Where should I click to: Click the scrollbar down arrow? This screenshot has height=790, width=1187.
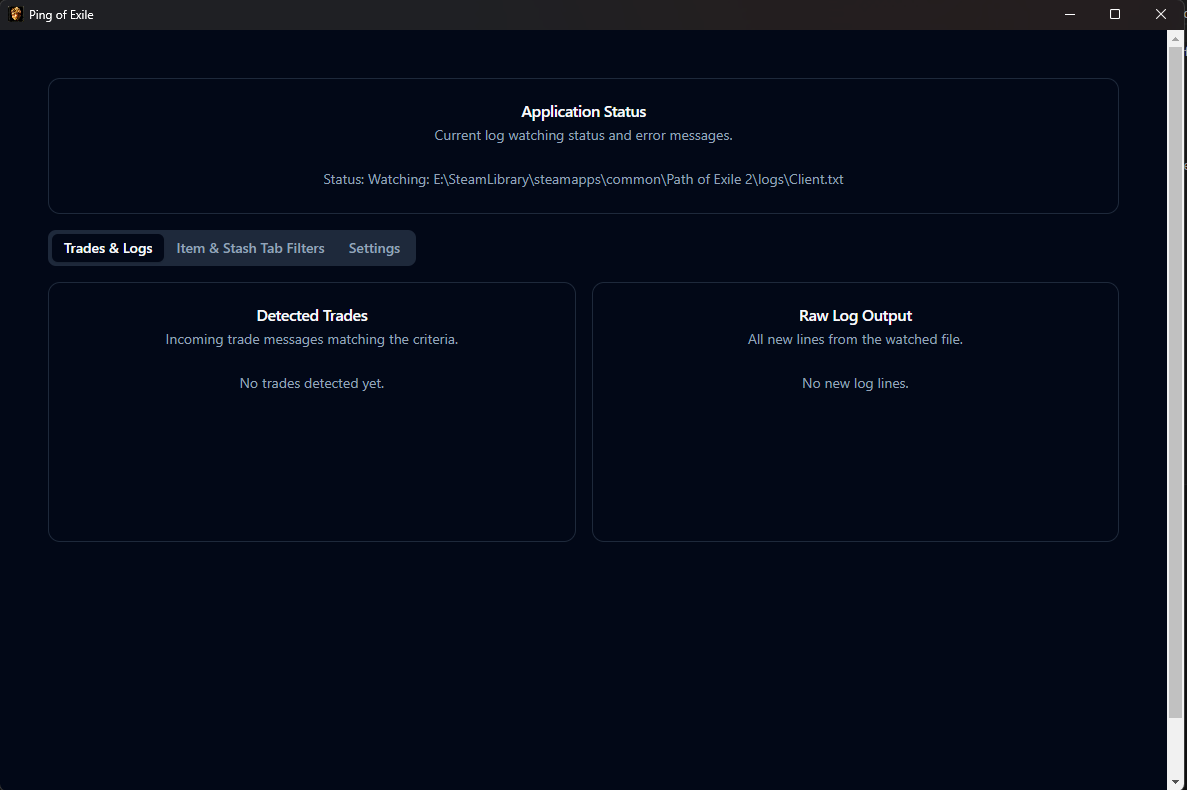click(x=1175, y=781)
